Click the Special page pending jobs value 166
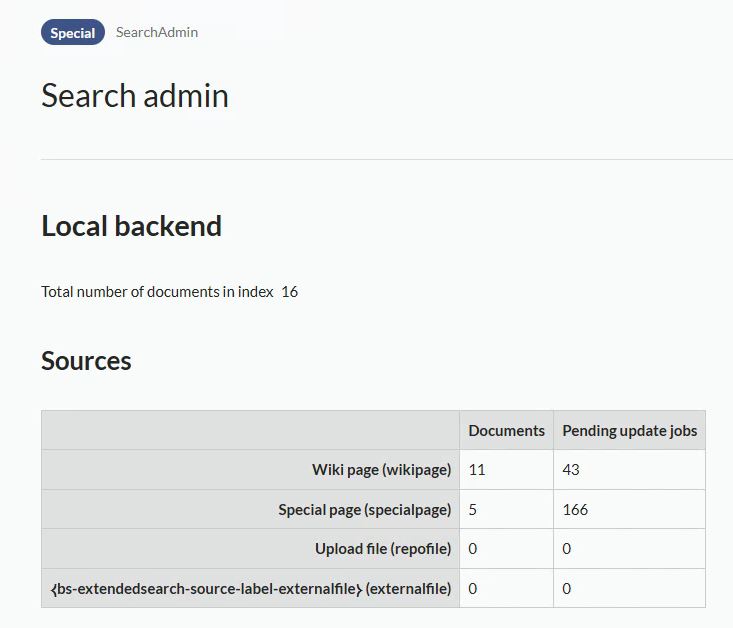The image size is (733, 628). click(575, 509)
